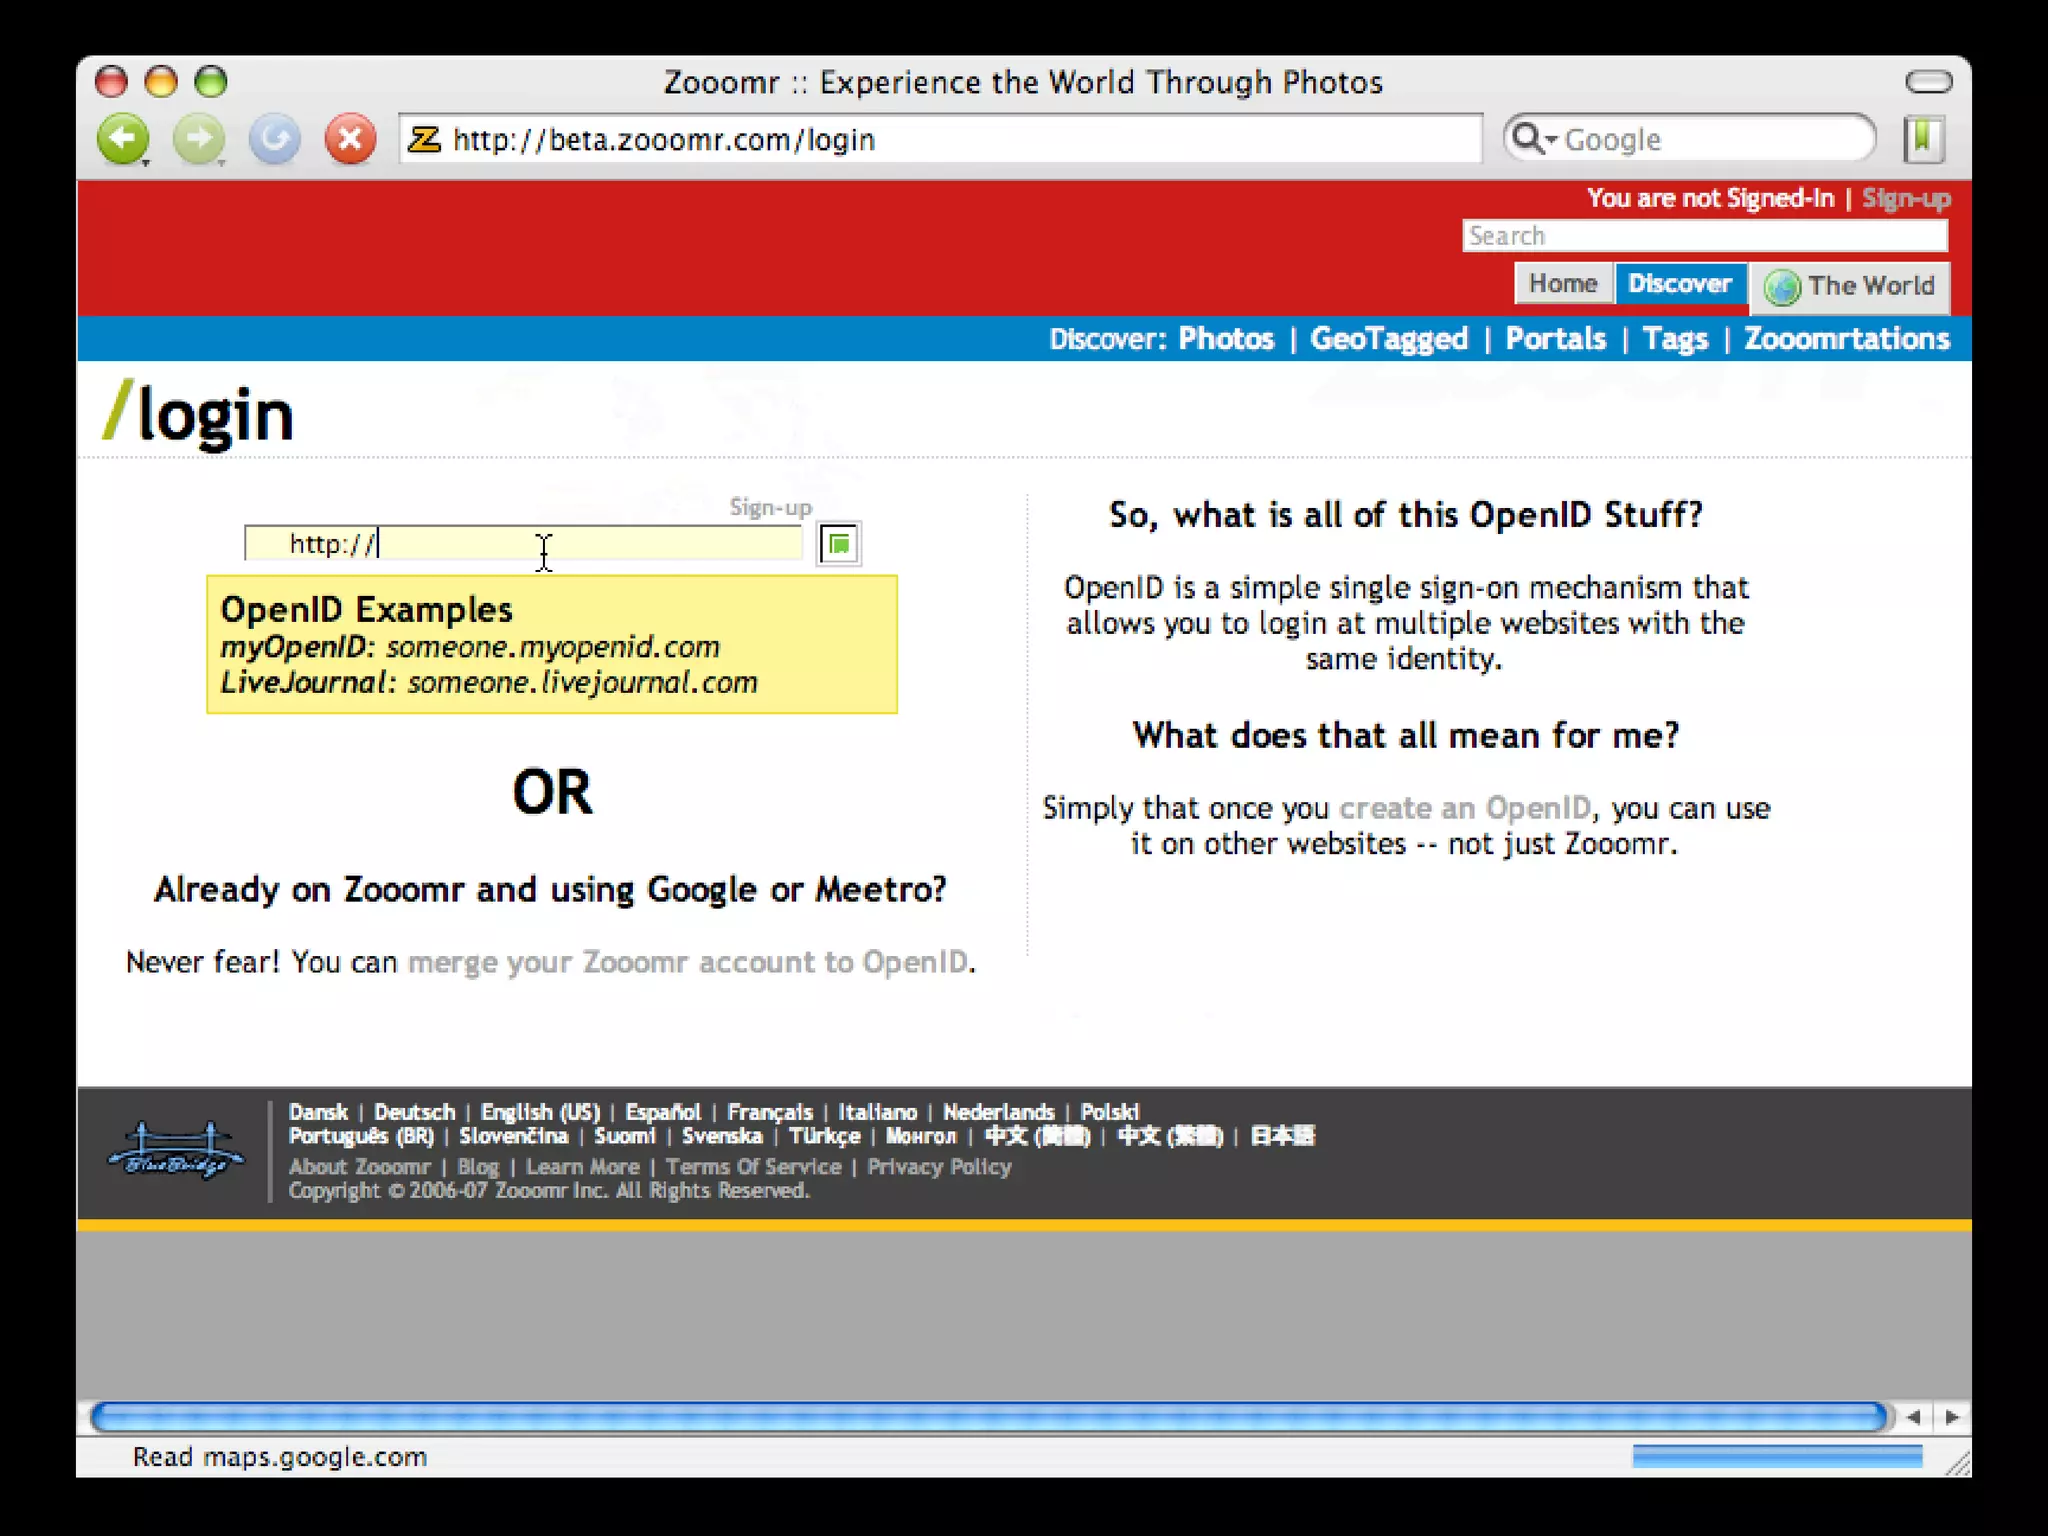Open The World tab

[x=1850, y=286]
